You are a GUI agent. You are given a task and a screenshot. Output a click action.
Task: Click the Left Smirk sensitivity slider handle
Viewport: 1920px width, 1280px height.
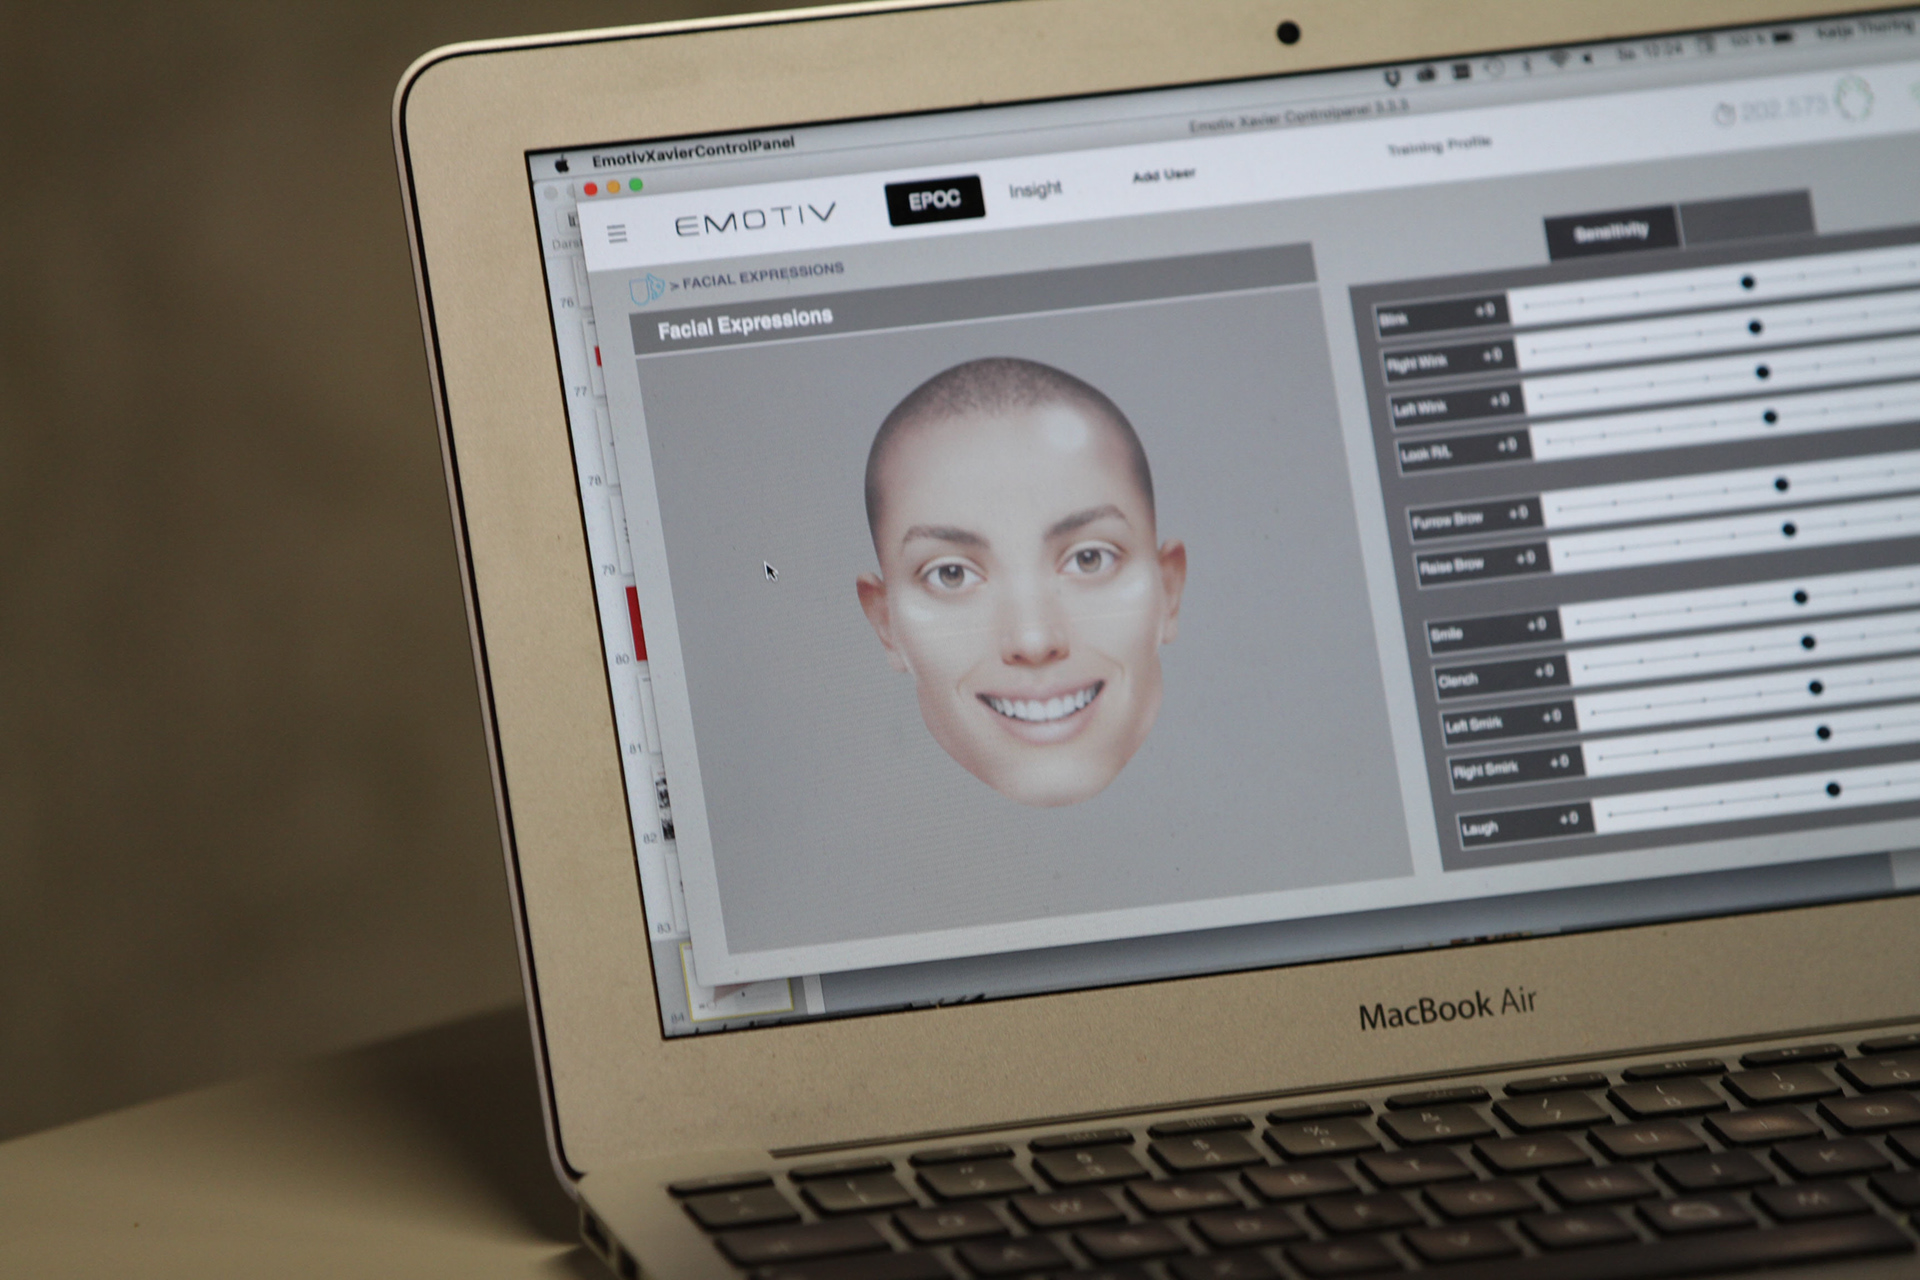click(x=1816, y=688)
